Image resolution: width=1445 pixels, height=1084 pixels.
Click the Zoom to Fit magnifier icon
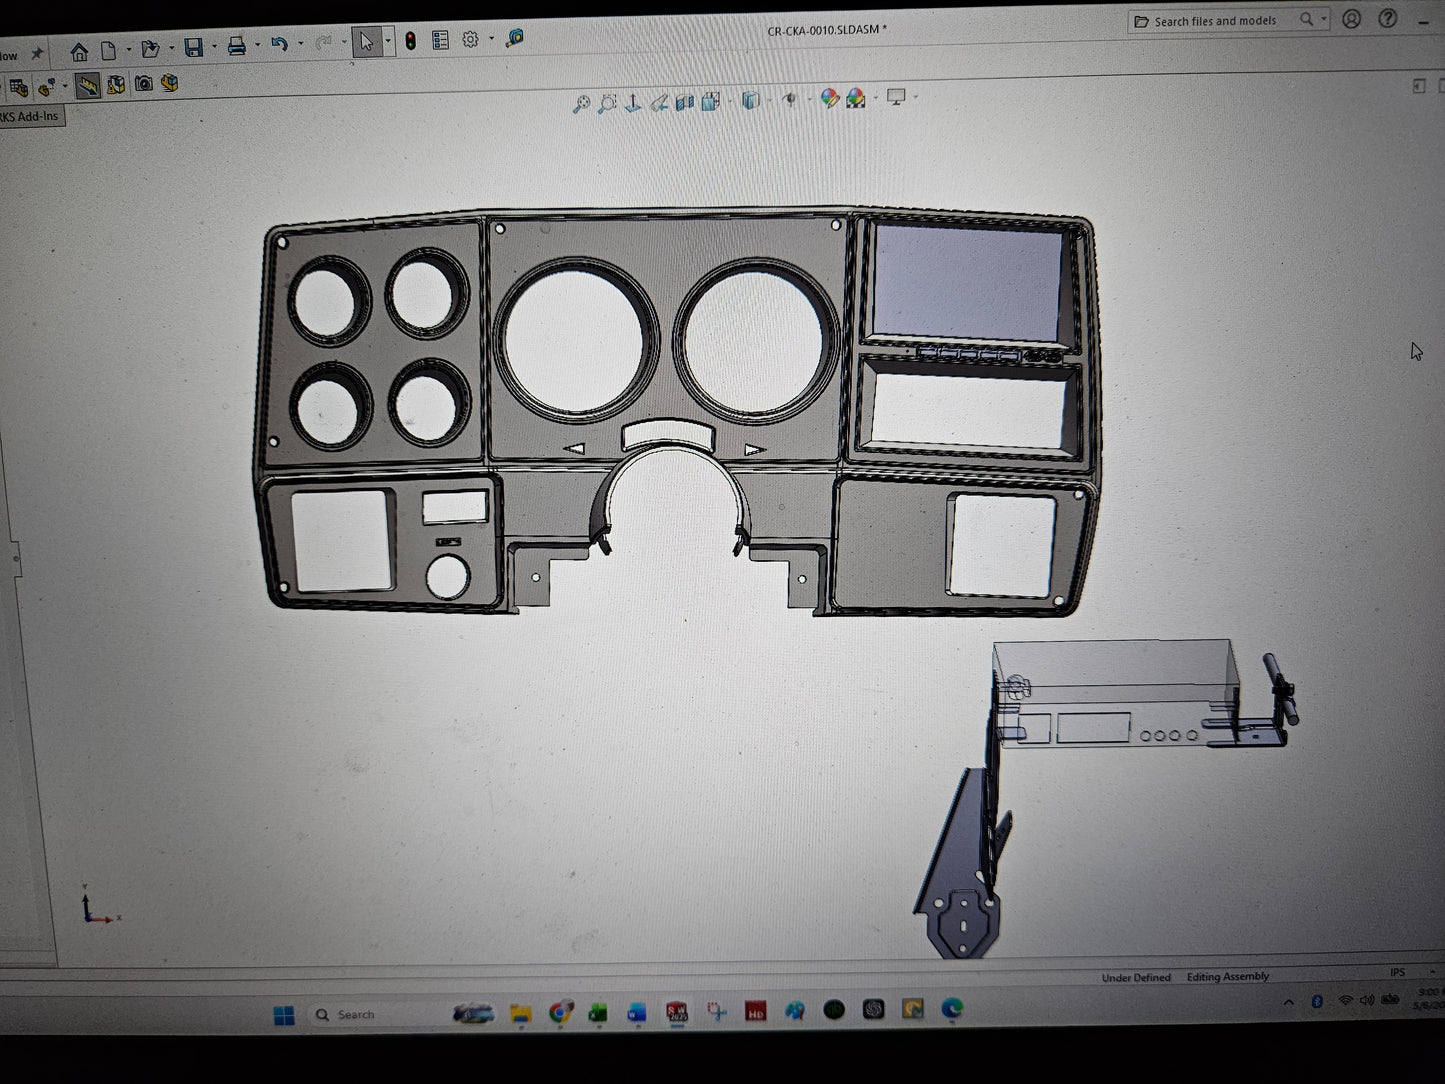click(581, 104)
